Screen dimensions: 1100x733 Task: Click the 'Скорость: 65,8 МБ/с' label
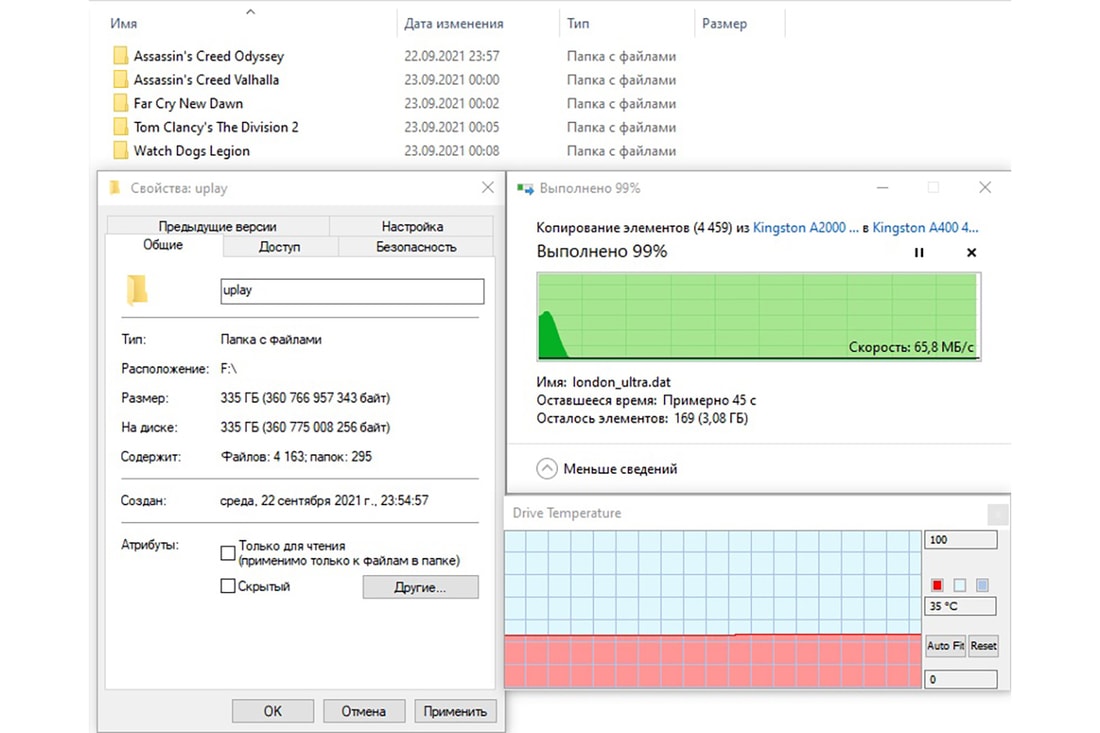pos(911,347)
